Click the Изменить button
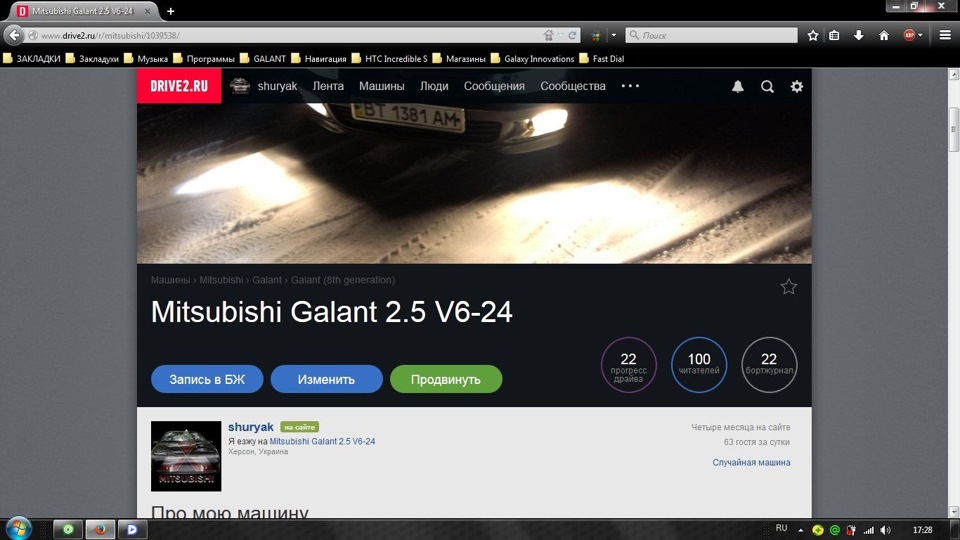 [326, 379]
